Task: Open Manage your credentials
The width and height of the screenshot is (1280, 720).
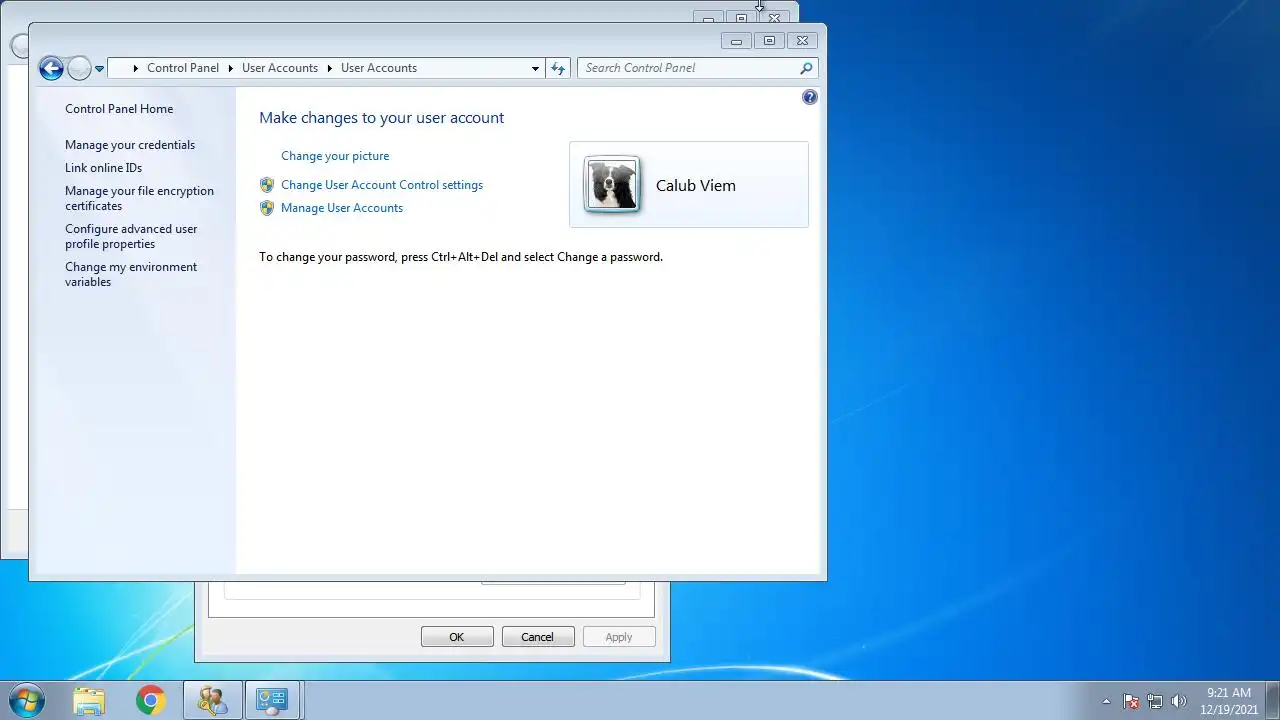Action: 130,145
